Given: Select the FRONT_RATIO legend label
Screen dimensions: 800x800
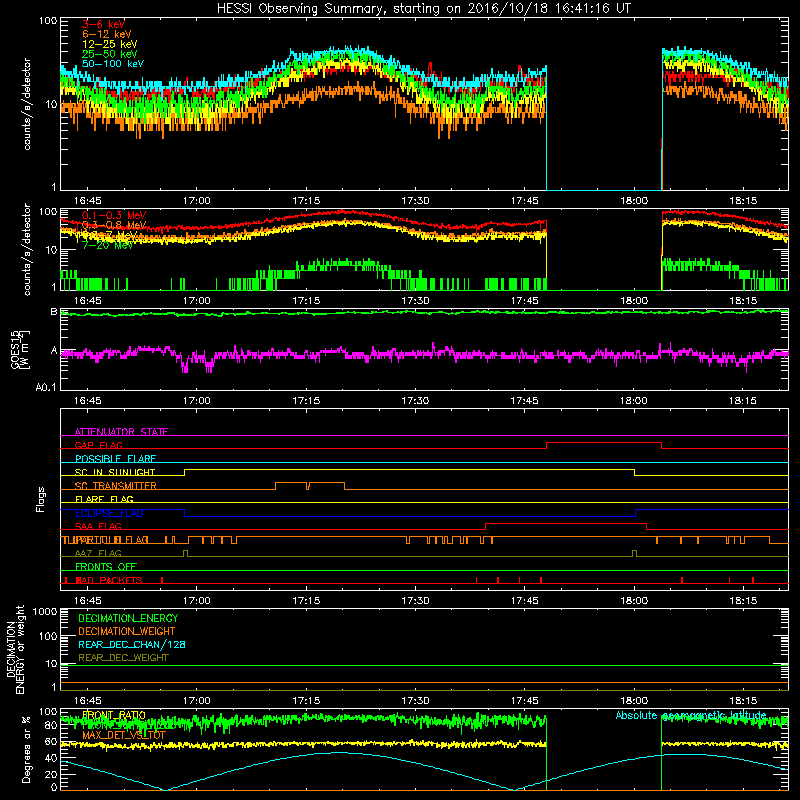Looking at the screenshot, I should tap(114, 715).
